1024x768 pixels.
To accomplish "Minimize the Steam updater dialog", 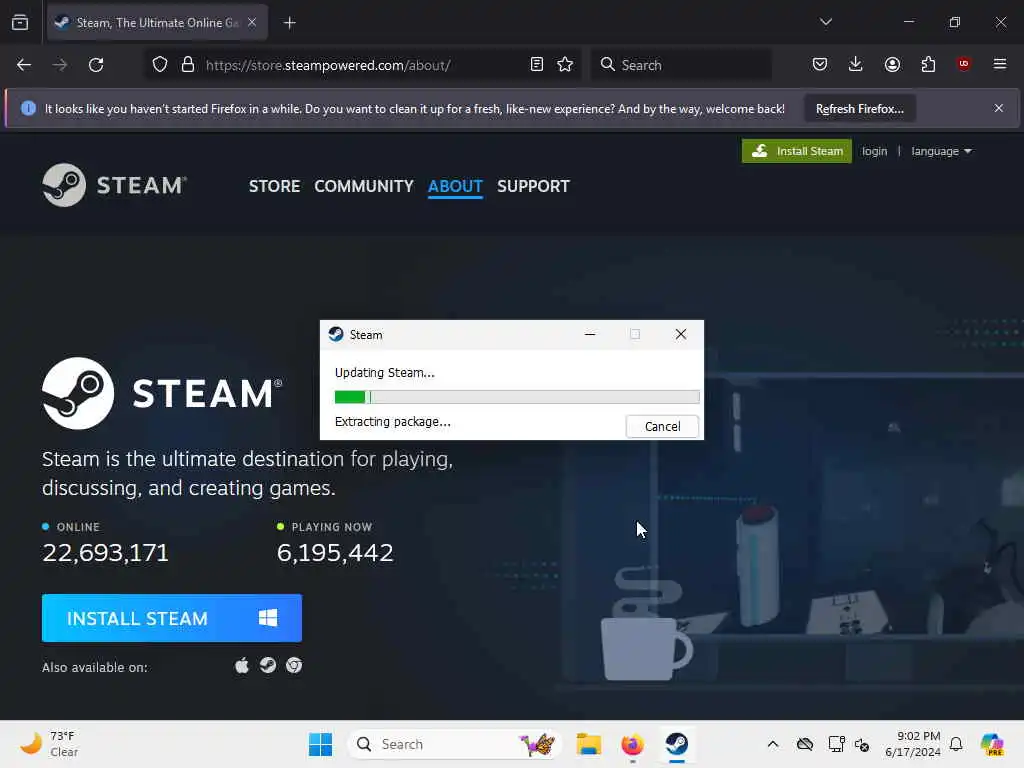I will point(590,334).
